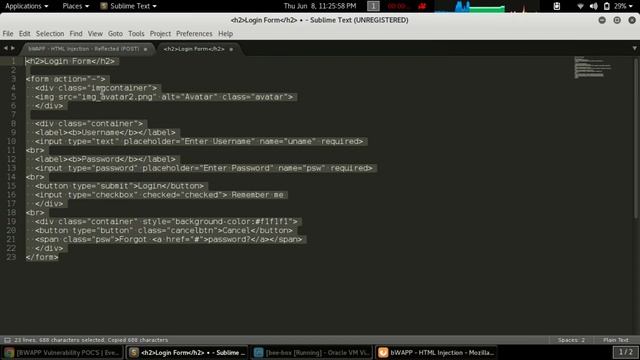640x360 pixels.
Task: Open the volume speaker icon
Action: (x=593, y=6)
